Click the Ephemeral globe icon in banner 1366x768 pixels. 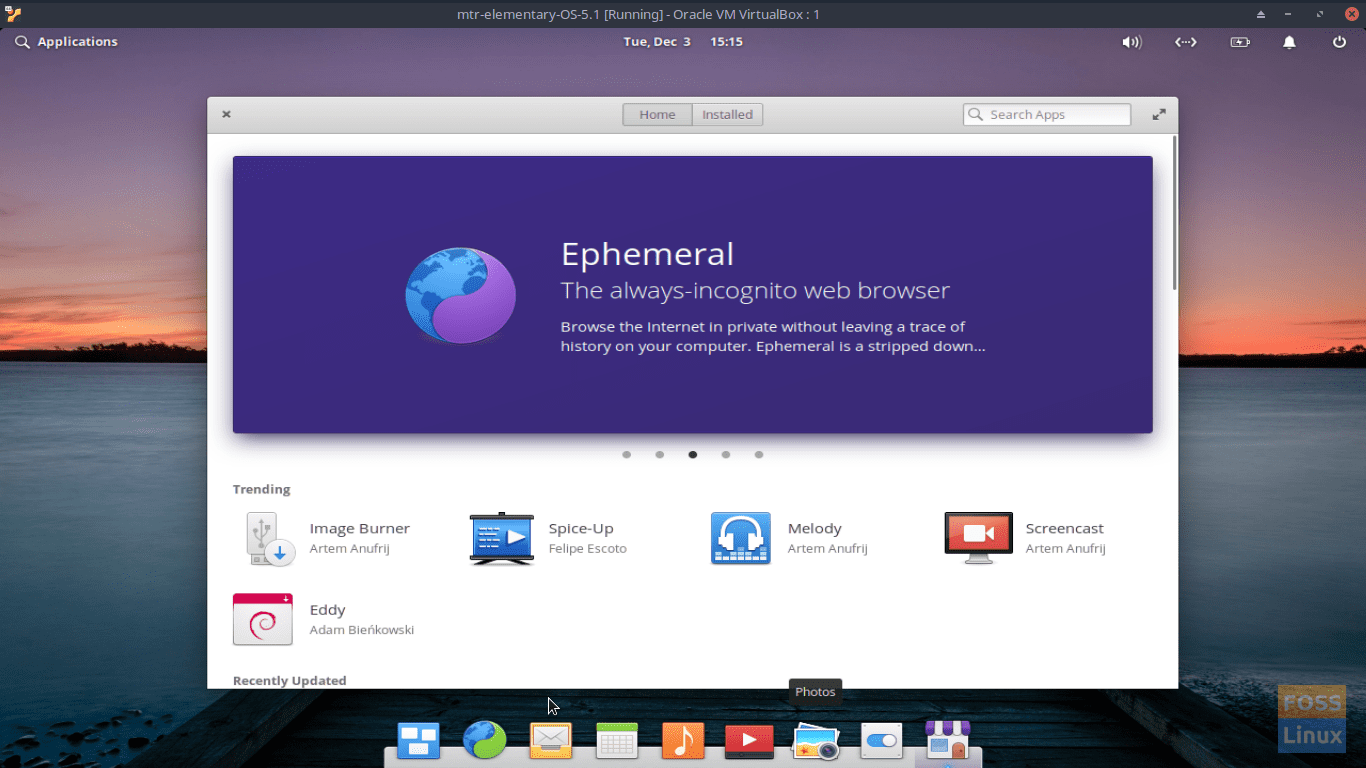click(461, 296)
